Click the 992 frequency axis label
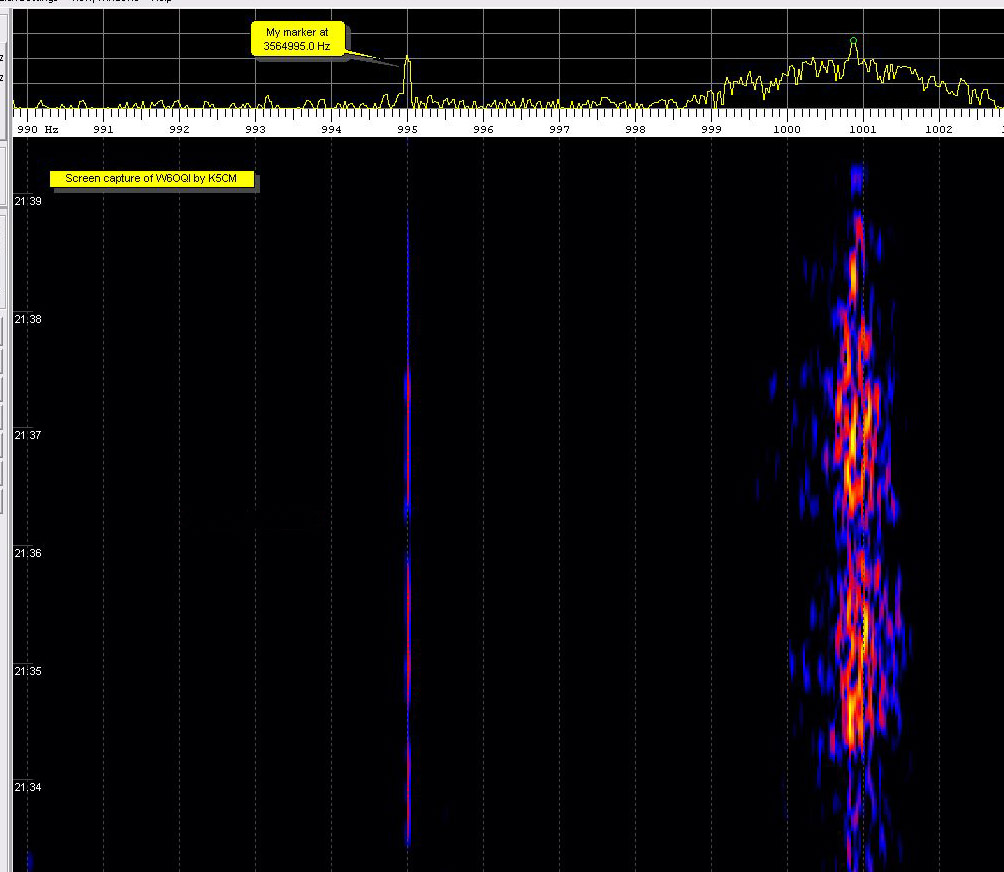The image size is (1004, 872). pyautogui.click(x=179, y=129)
